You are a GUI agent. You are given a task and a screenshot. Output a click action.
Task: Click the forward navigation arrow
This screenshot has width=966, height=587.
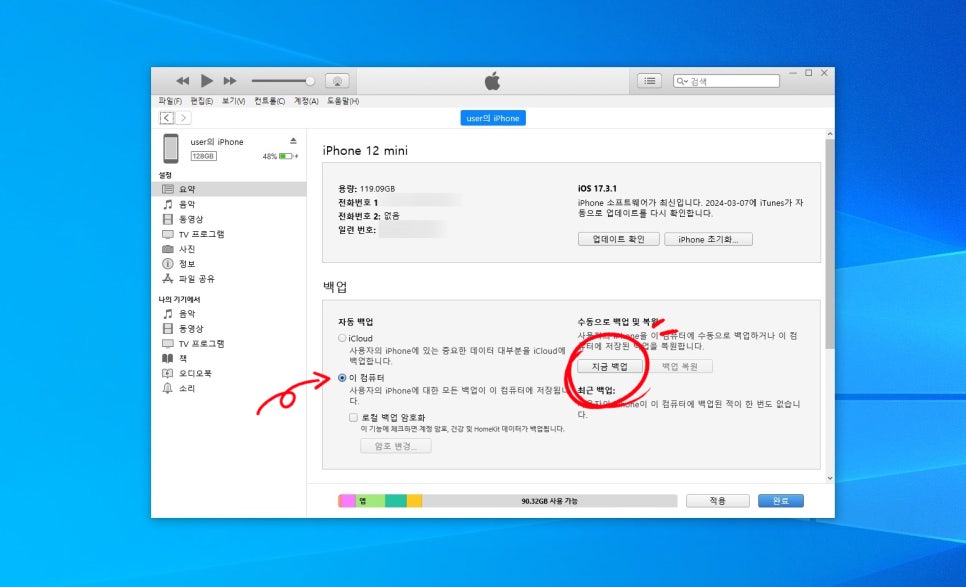pos(184,118)
